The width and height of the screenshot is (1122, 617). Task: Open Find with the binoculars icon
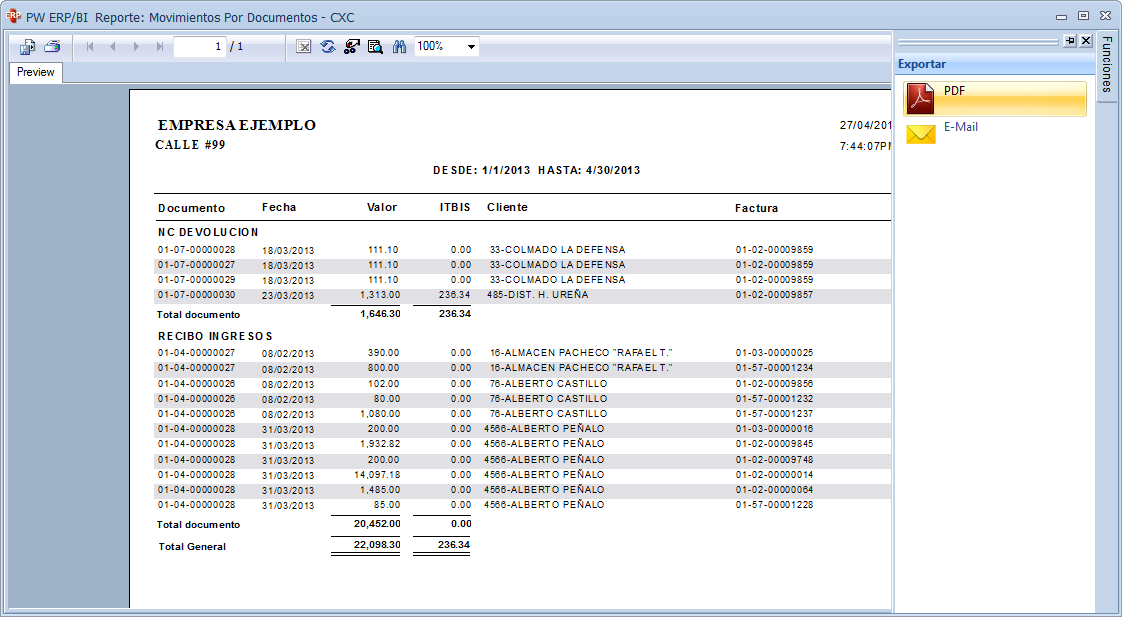pyautogui.click(x=399, y=47)
